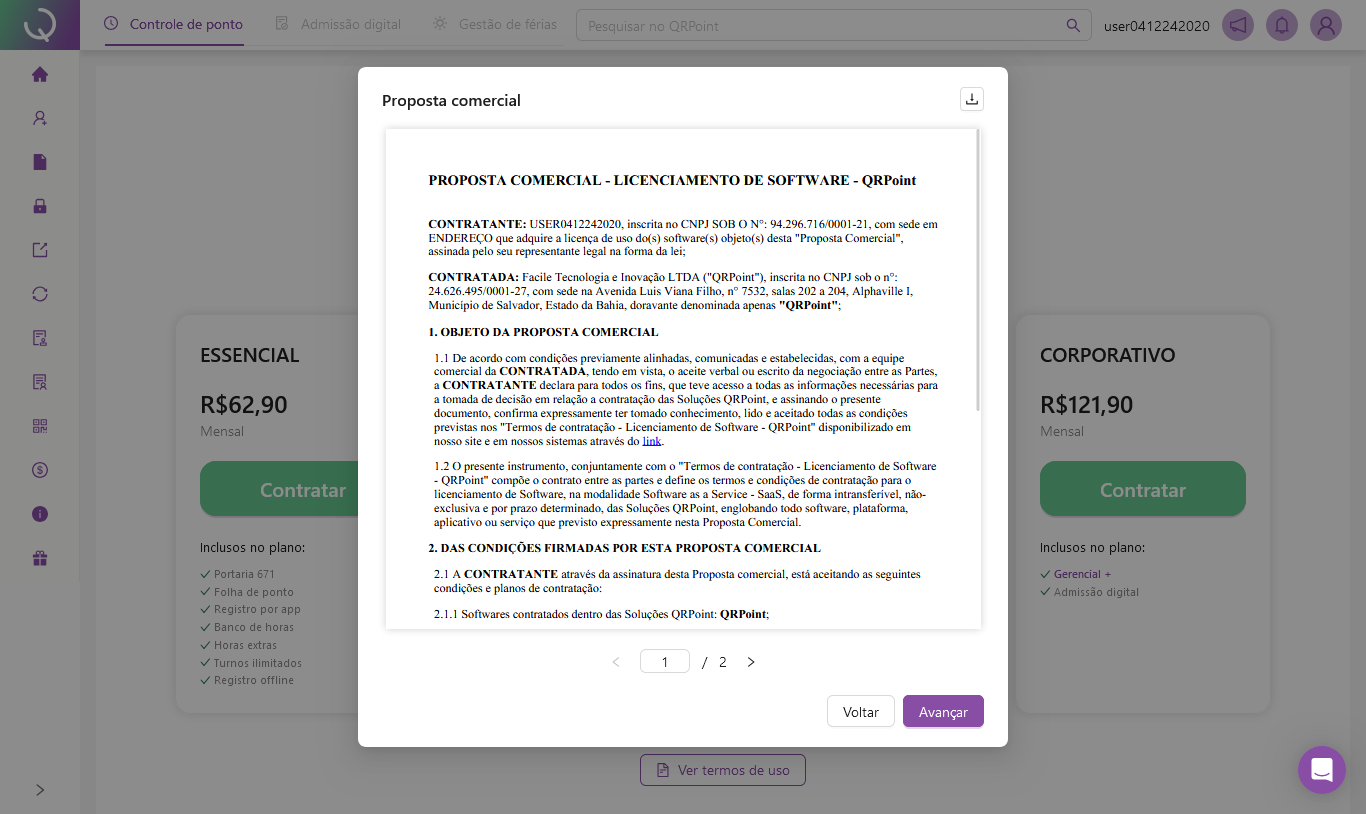Open the padlock icon in sidebar
Viewport: 1366px width, 814px height.
click(x=40, y=206)
